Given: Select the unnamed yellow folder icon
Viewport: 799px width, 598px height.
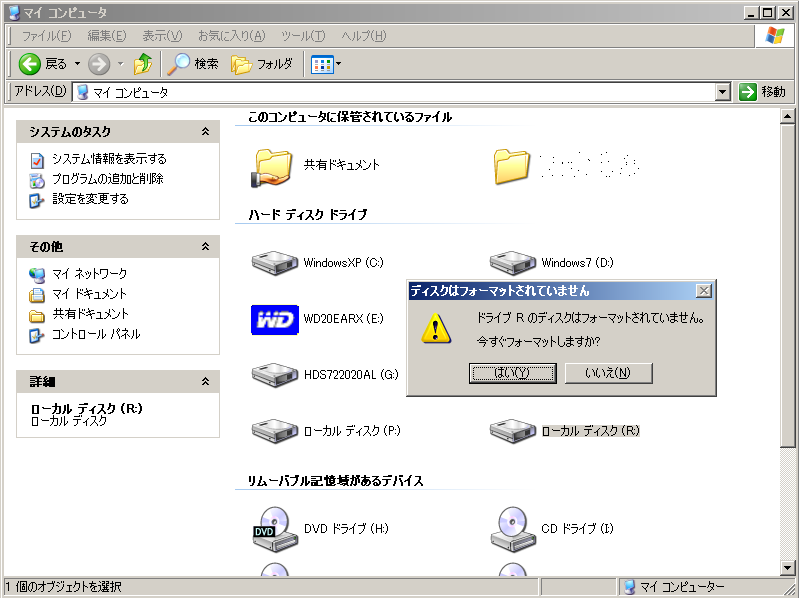Looking at the screenshot, I should [512, 167].
